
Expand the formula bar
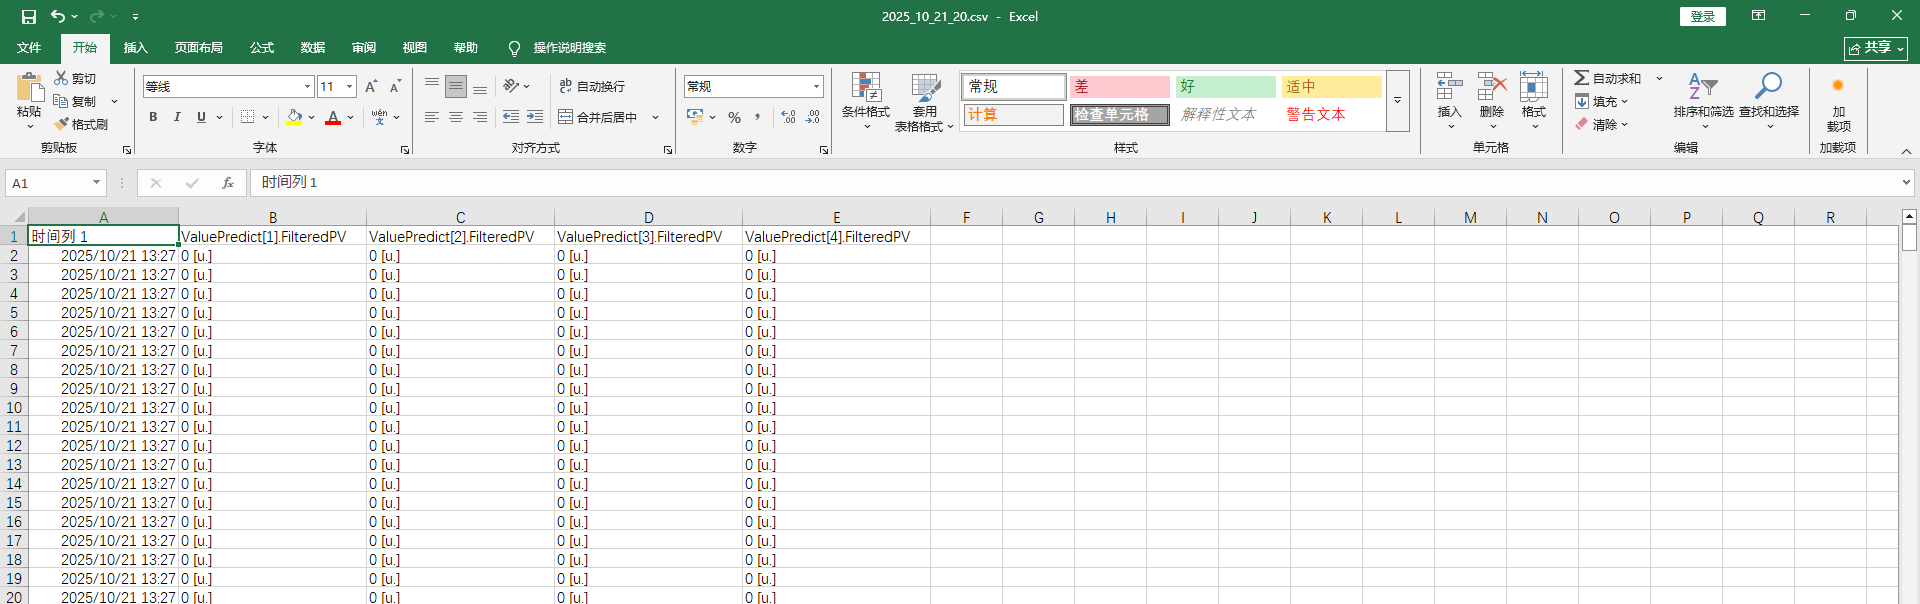pos(1906,183)
